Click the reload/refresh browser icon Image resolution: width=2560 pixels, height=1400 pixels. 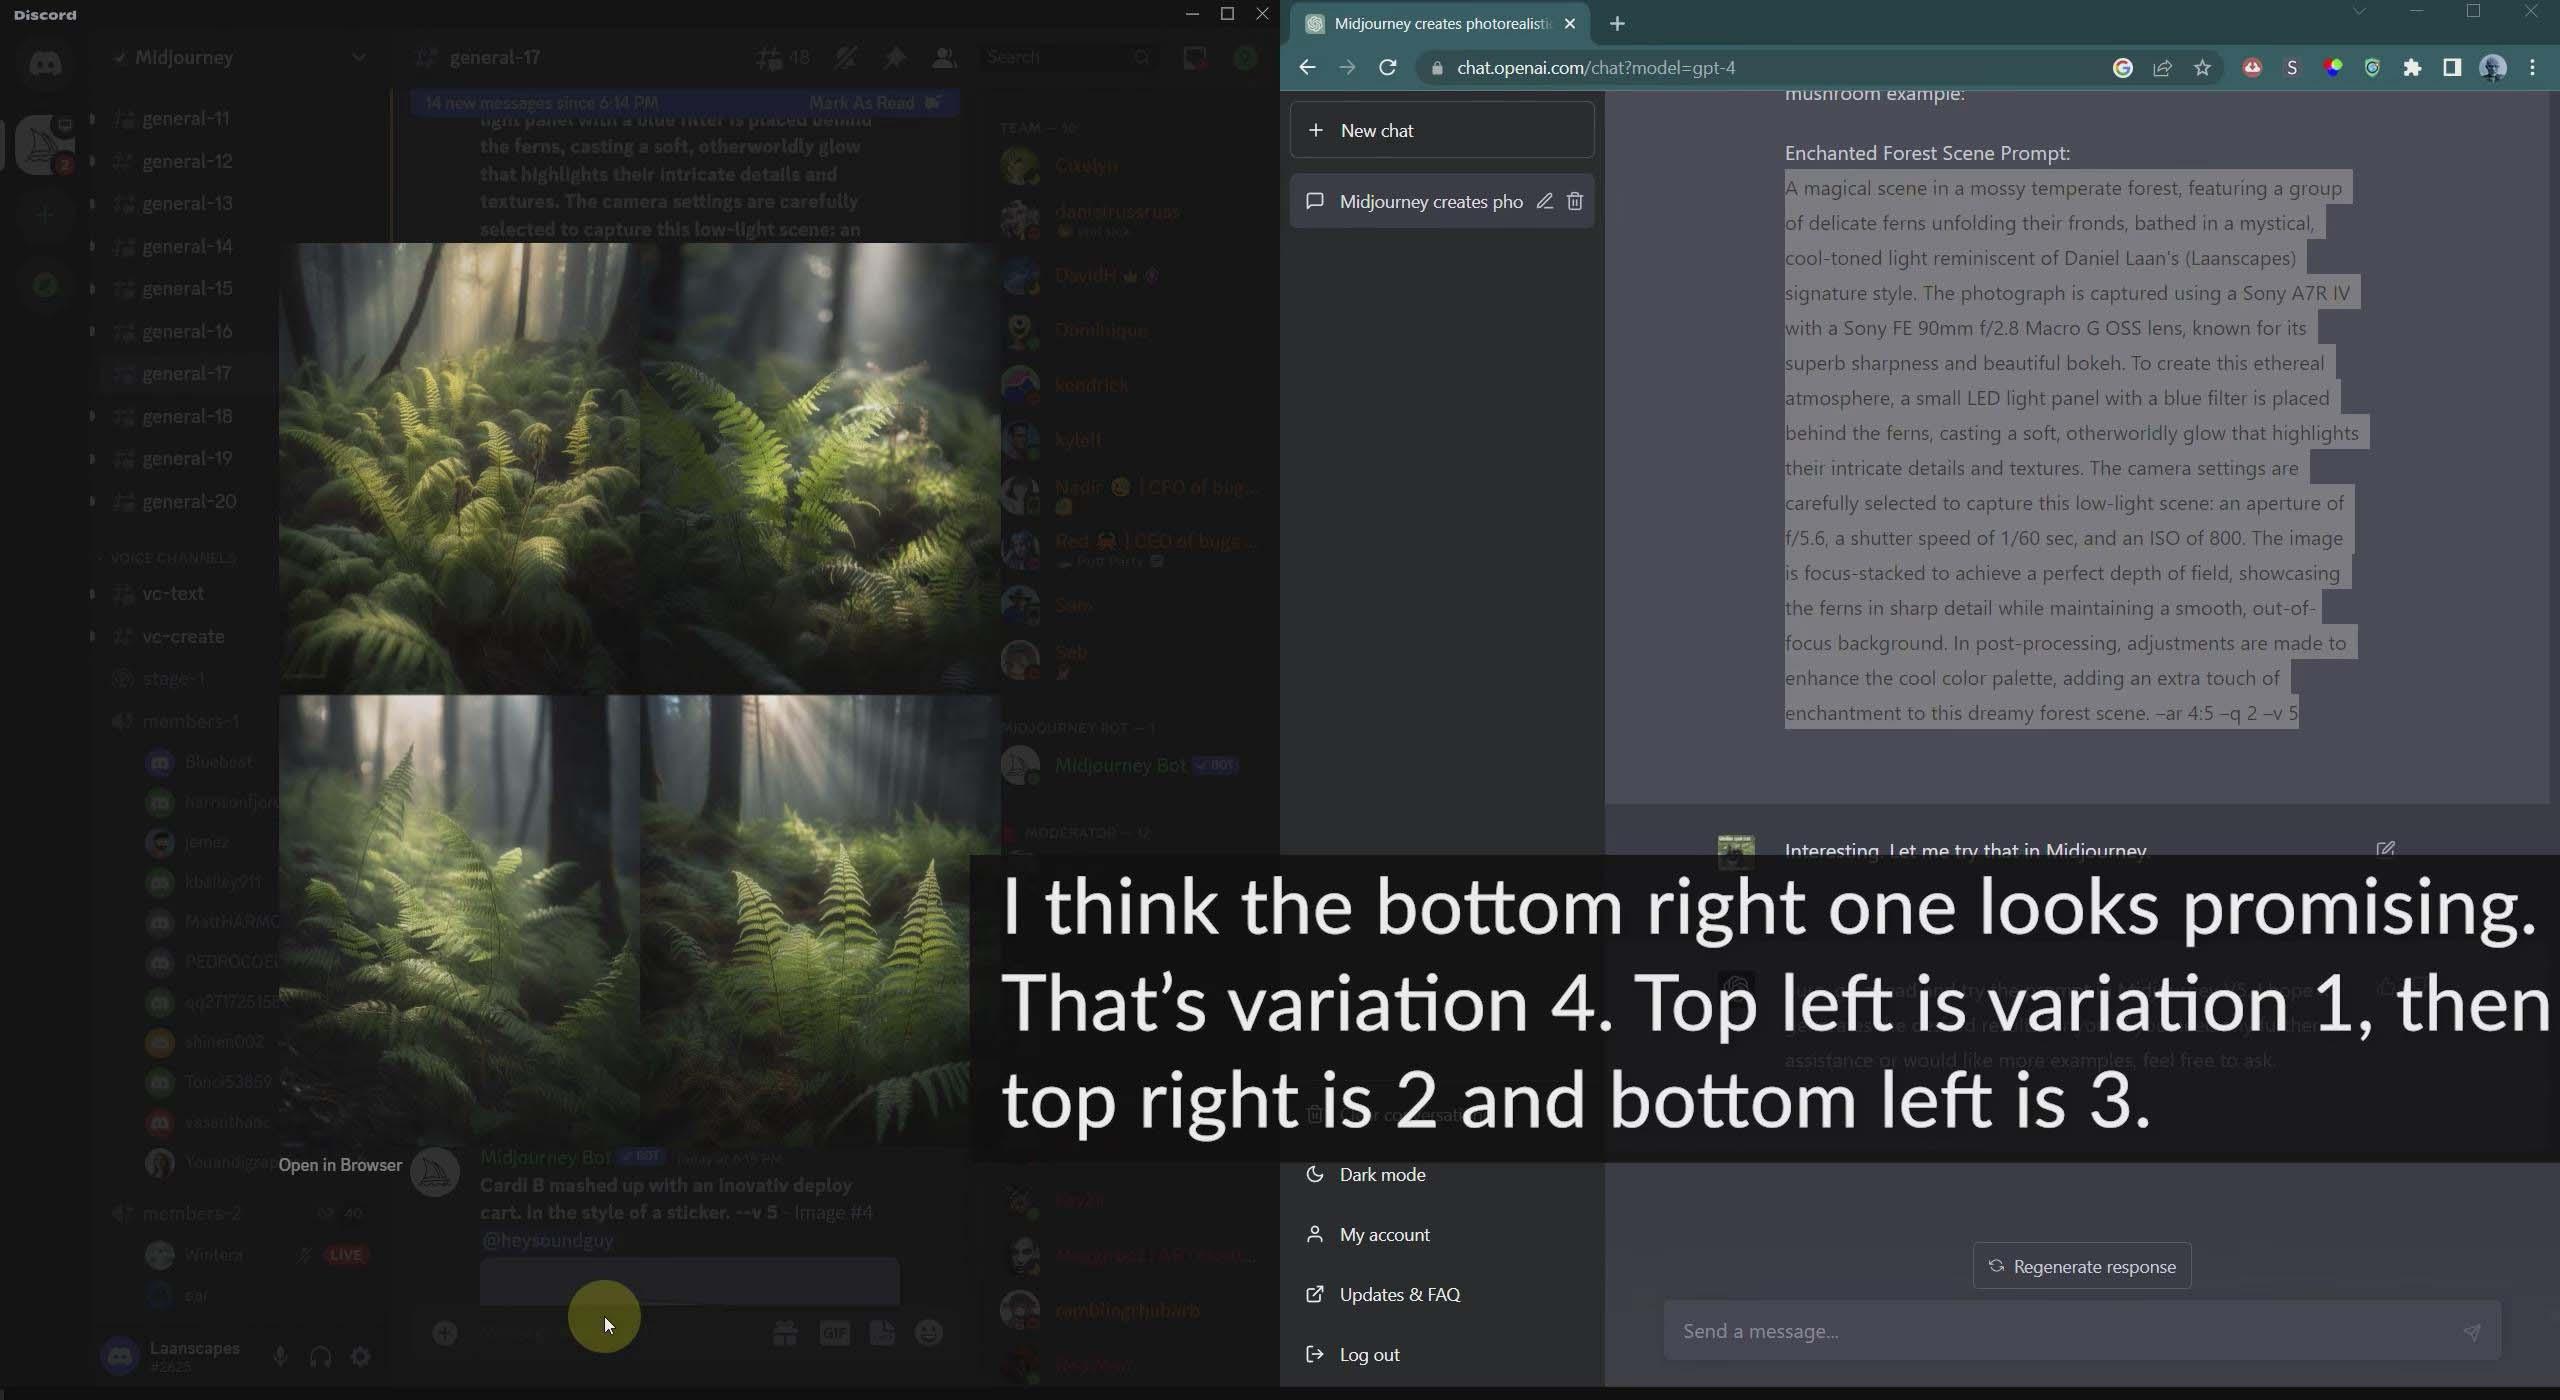(x=1388, y=67)
